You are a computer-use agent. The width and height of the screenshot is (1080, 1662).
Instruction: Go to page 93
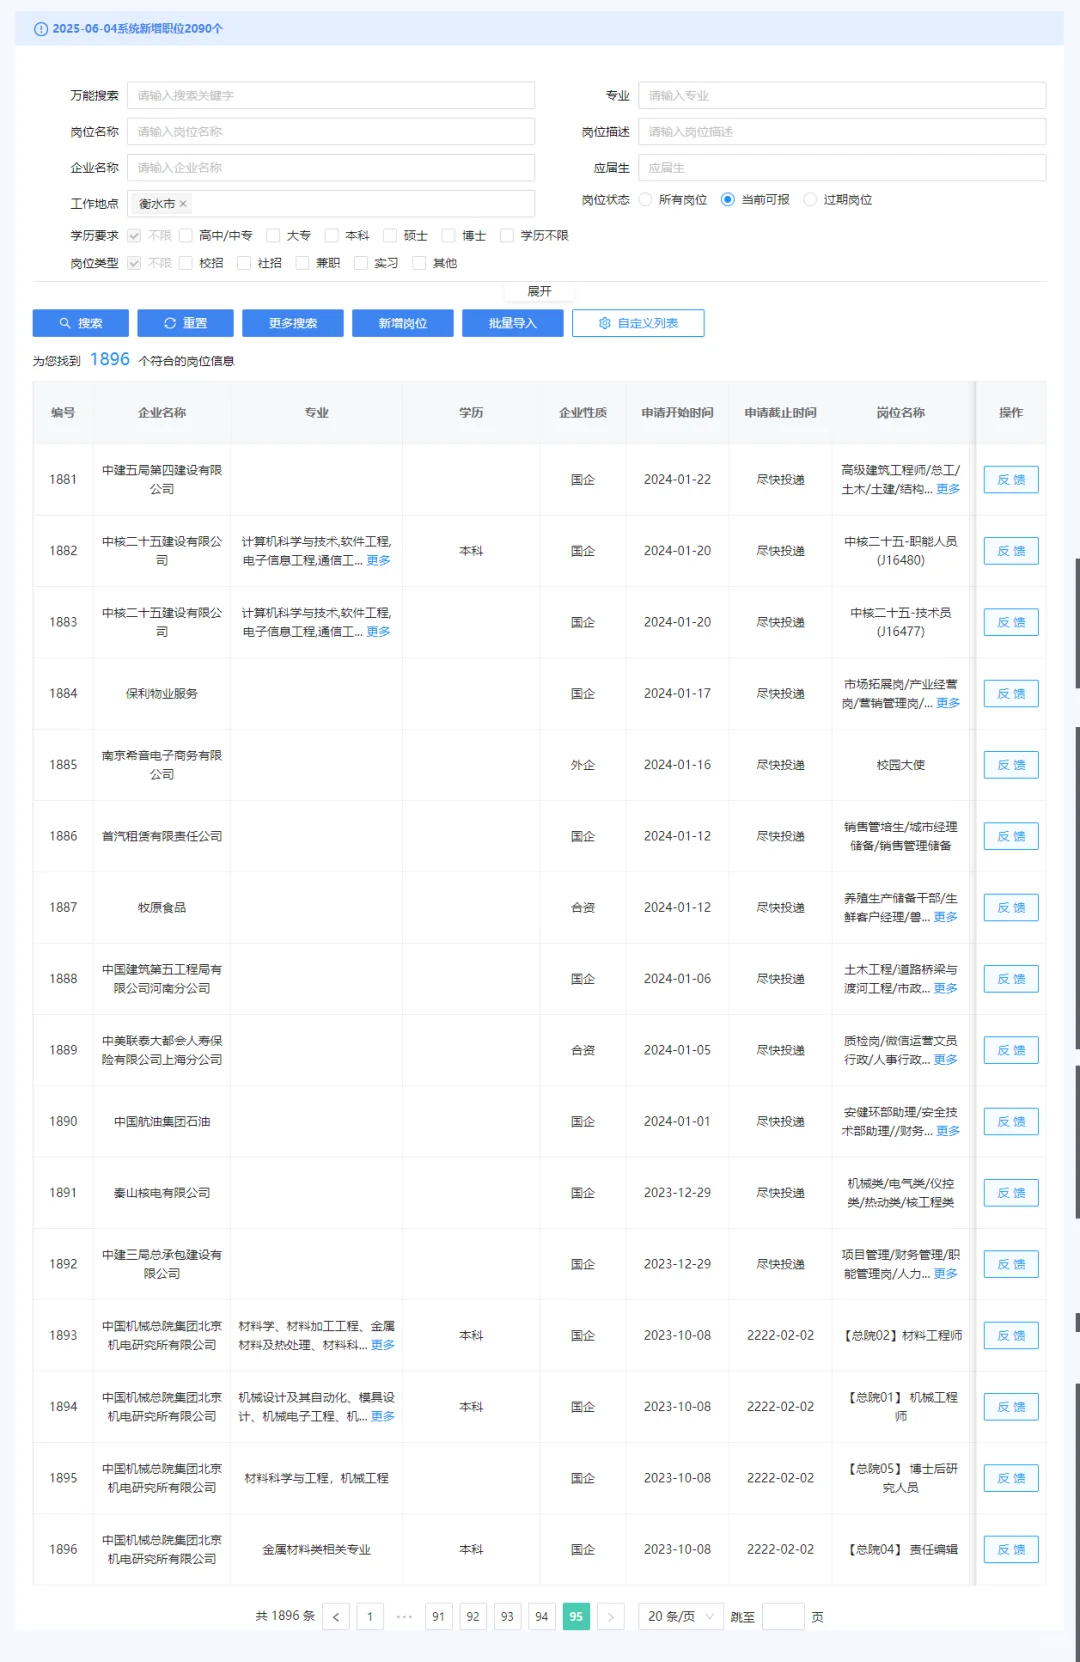[x=507, y=1617]
